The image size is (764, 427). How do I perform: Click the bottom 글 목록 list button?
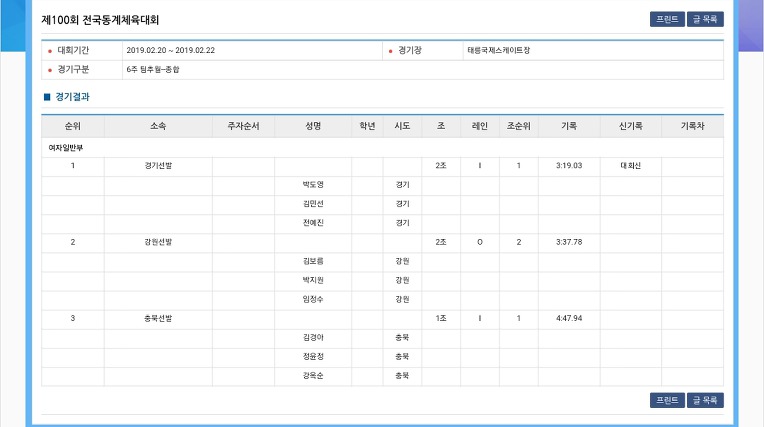(705, 400)
